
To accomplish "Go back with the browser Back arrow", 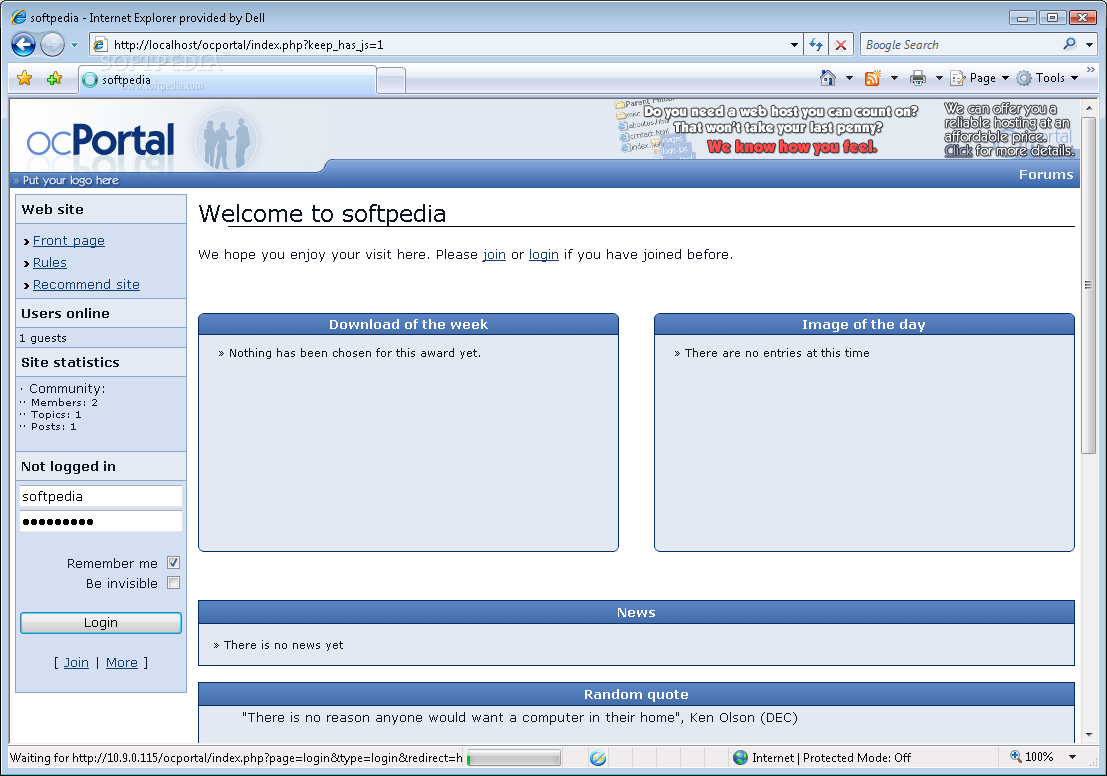I will coord(23,44).
